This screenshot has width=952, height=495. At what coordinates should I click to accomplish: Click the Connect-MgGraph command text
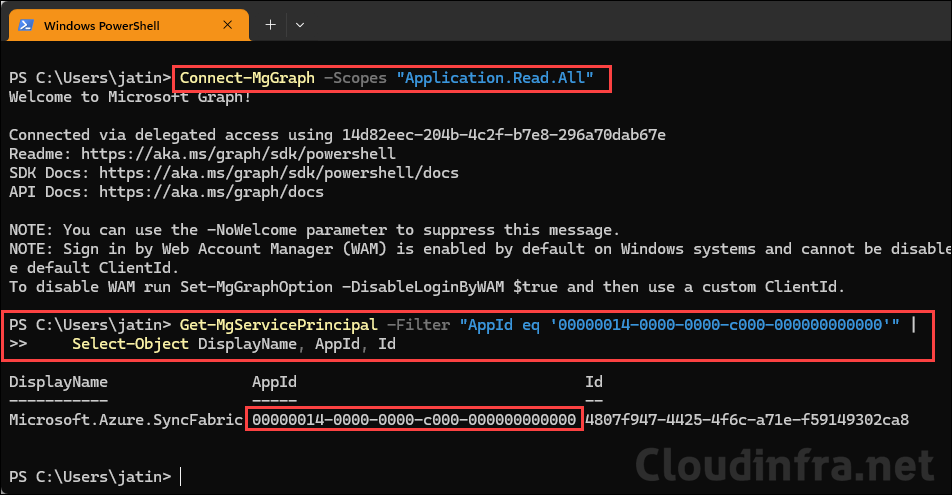click(247, 78)
